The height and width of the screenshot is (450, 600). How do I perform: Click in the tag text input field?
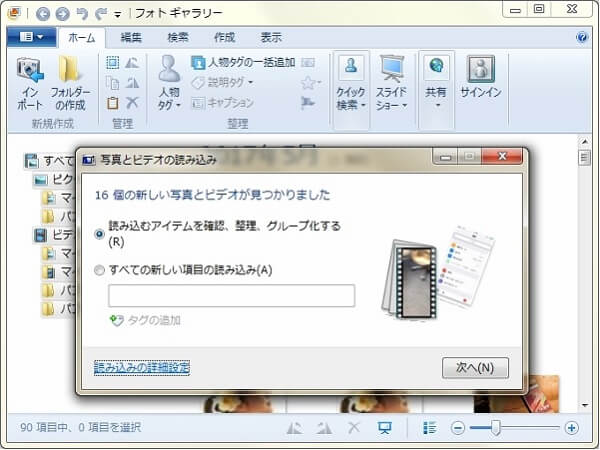coord(232,295)
